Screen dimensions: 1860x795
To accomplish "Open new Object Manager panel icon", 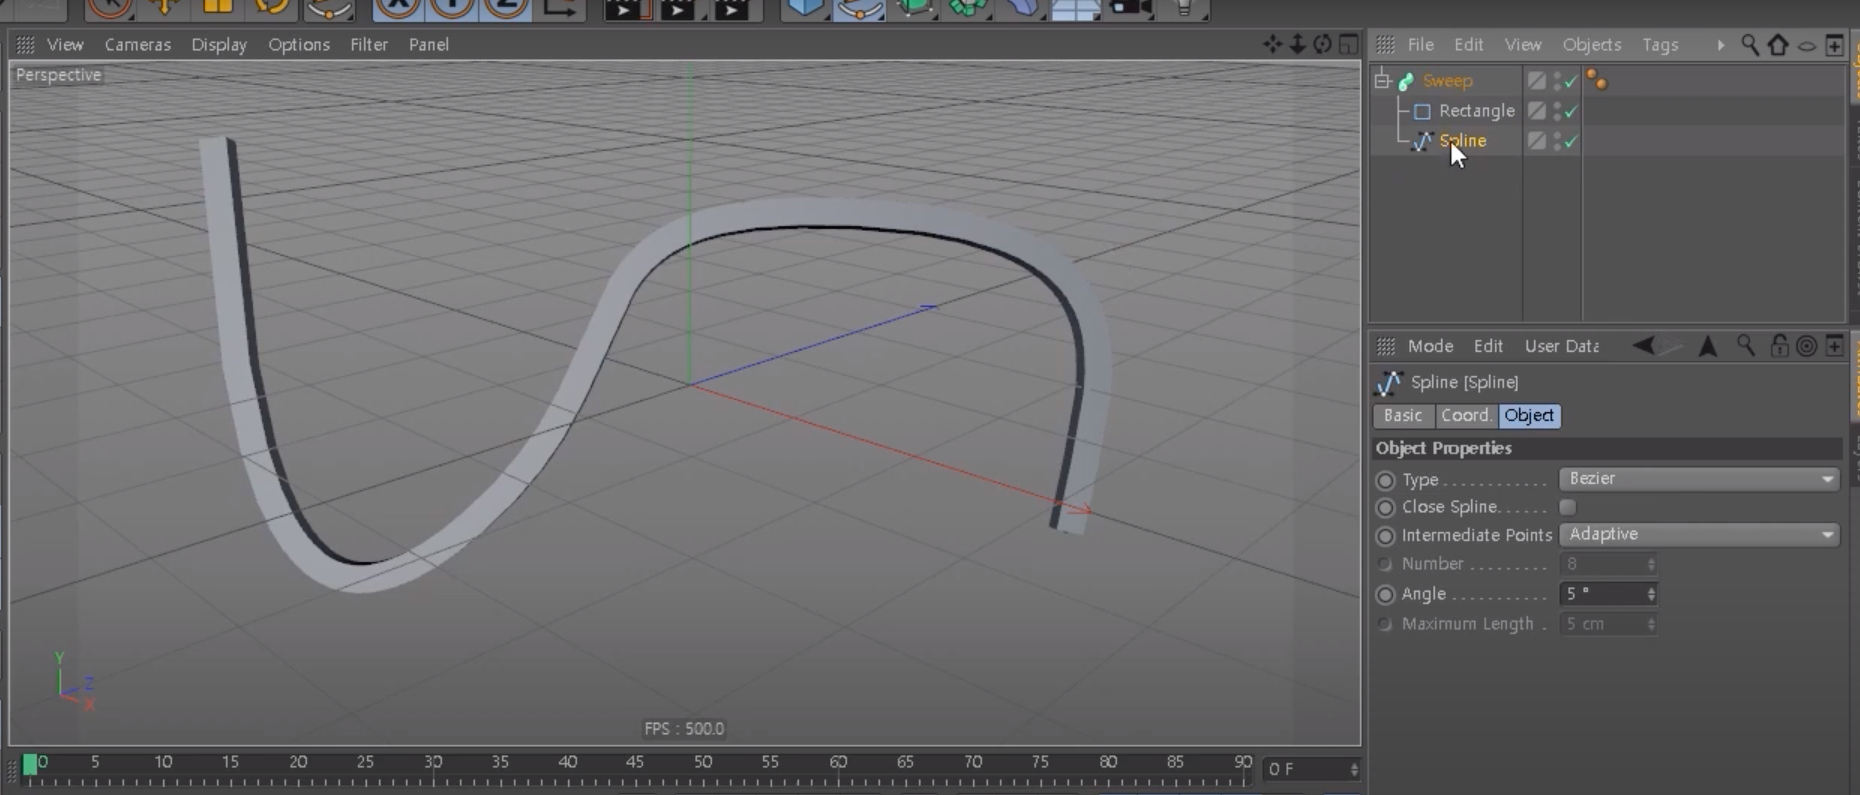I will [1834, 44].
